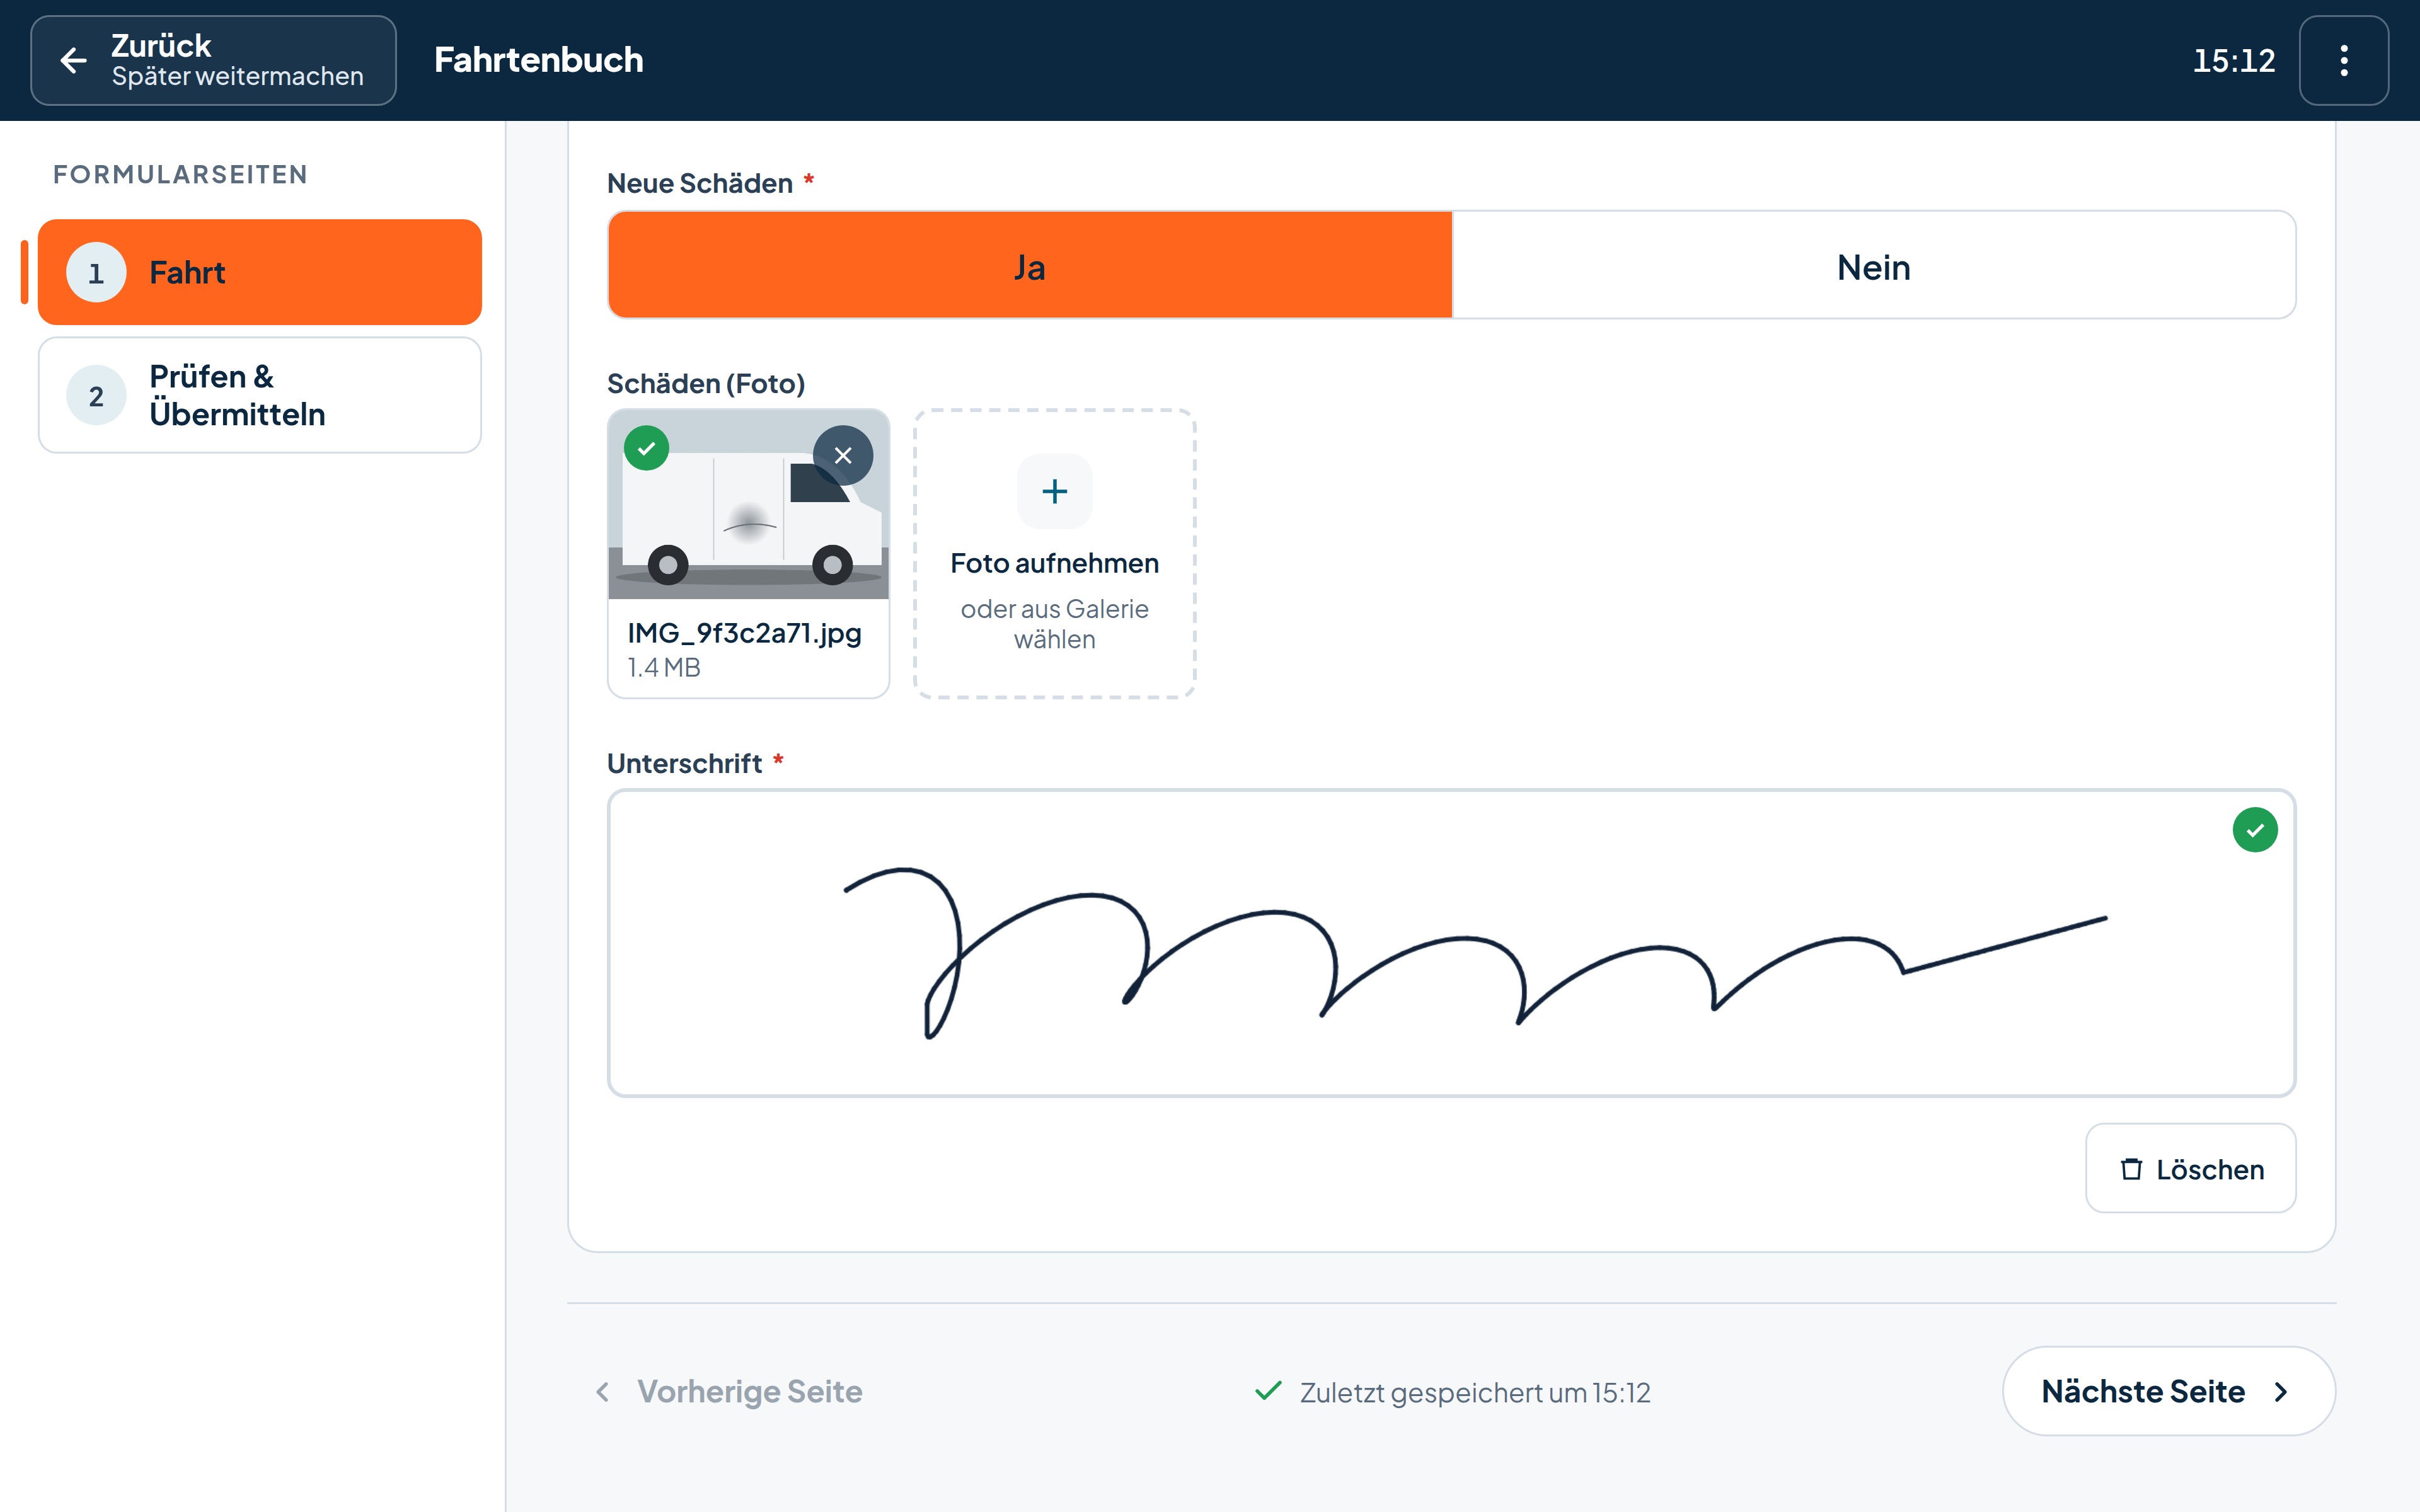The height and width of the screenshot is (1512, 2420).
Task: Click the Foto aufnehmen upload tile
Action: pos(1054,553)
